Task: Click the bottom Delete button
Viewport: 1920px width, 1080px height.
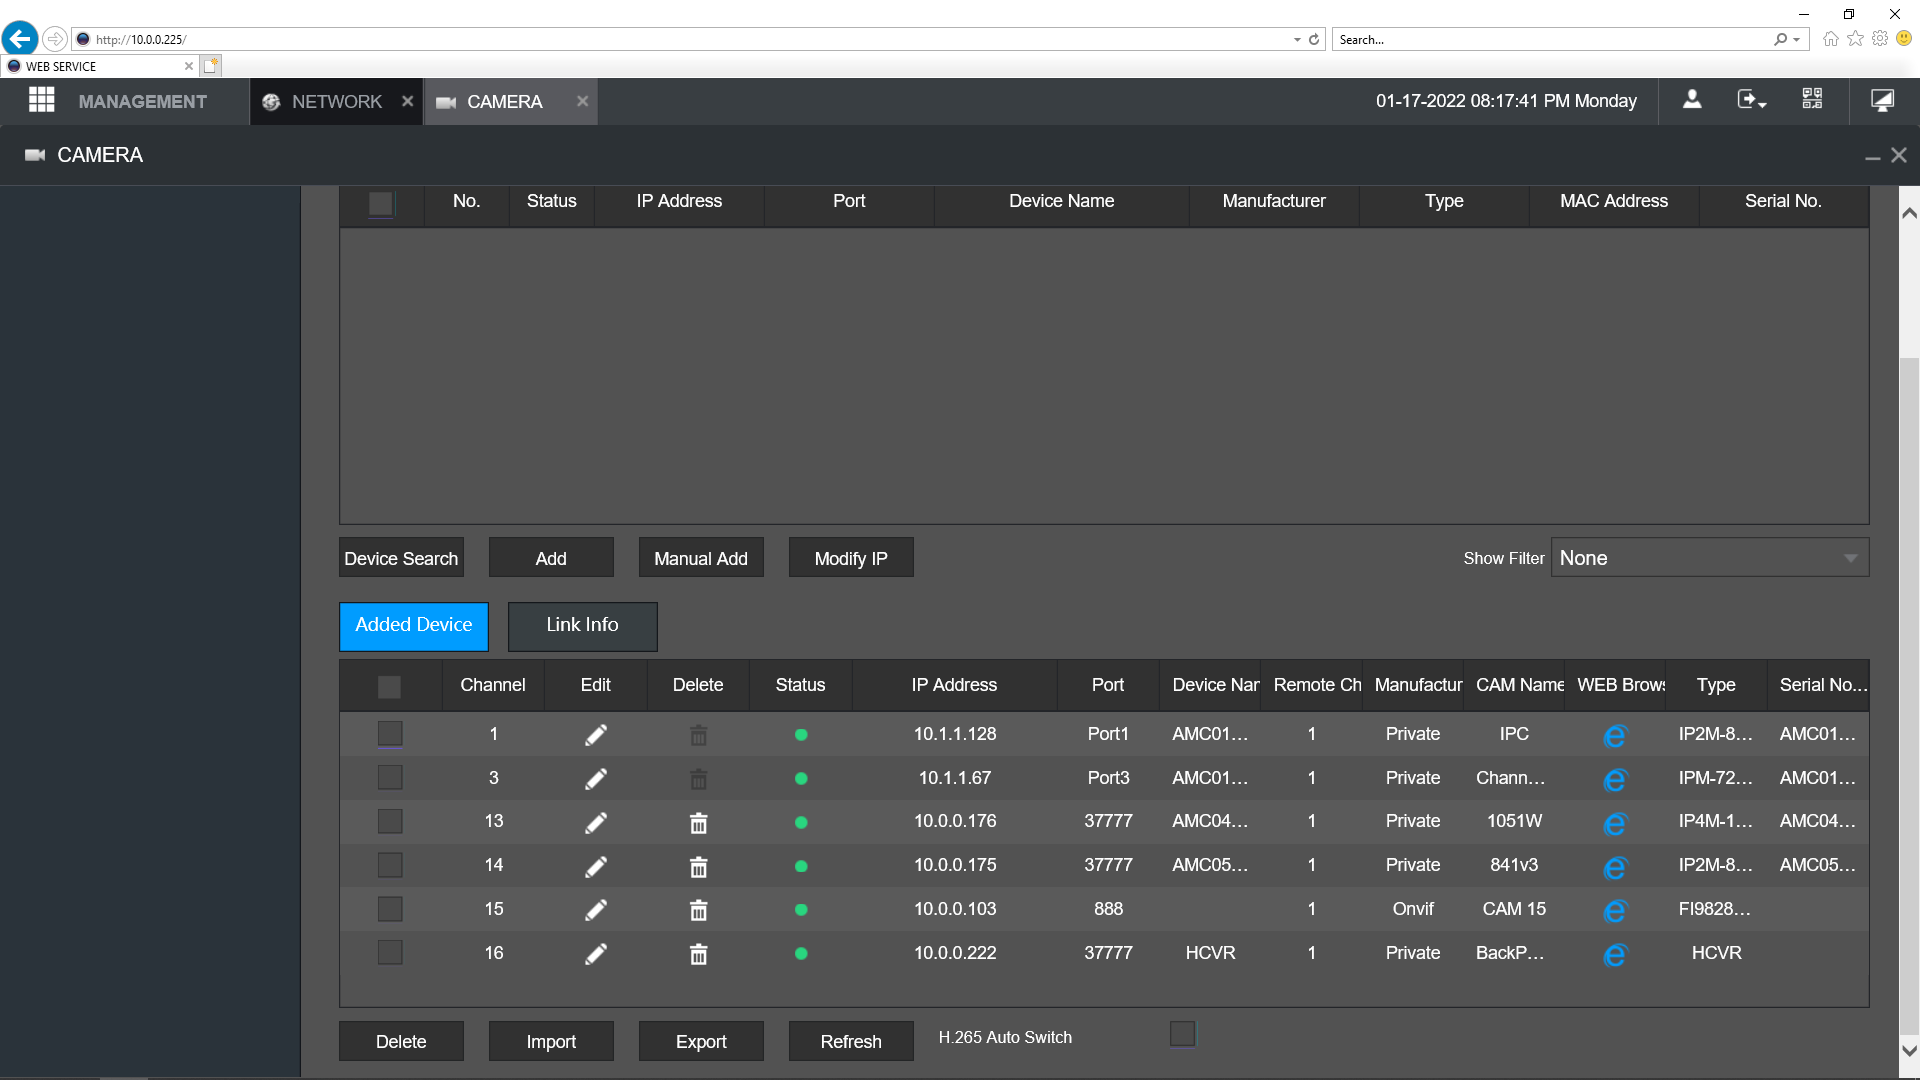Action: click(401, 1041)
